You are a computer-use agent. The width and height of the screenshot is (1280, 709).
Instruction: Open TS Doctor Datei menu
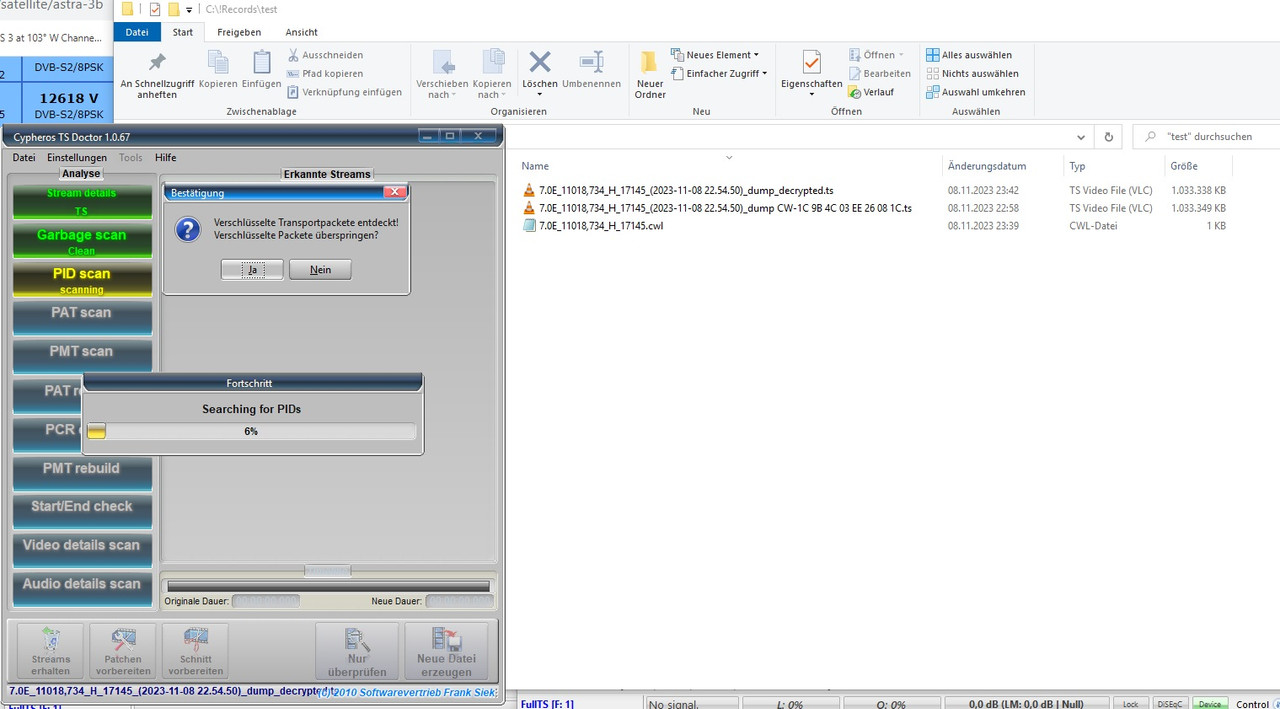coord(24,157)
